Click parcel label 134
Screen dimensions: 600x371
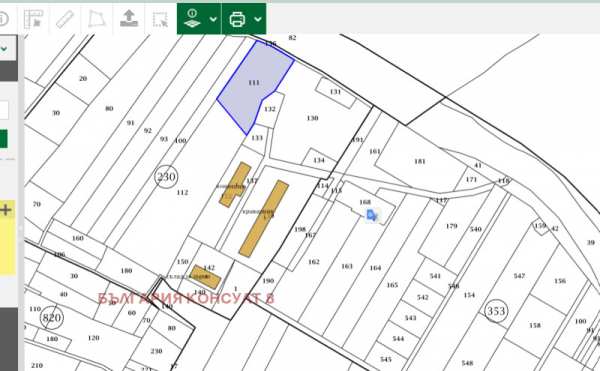coord(319,160)
